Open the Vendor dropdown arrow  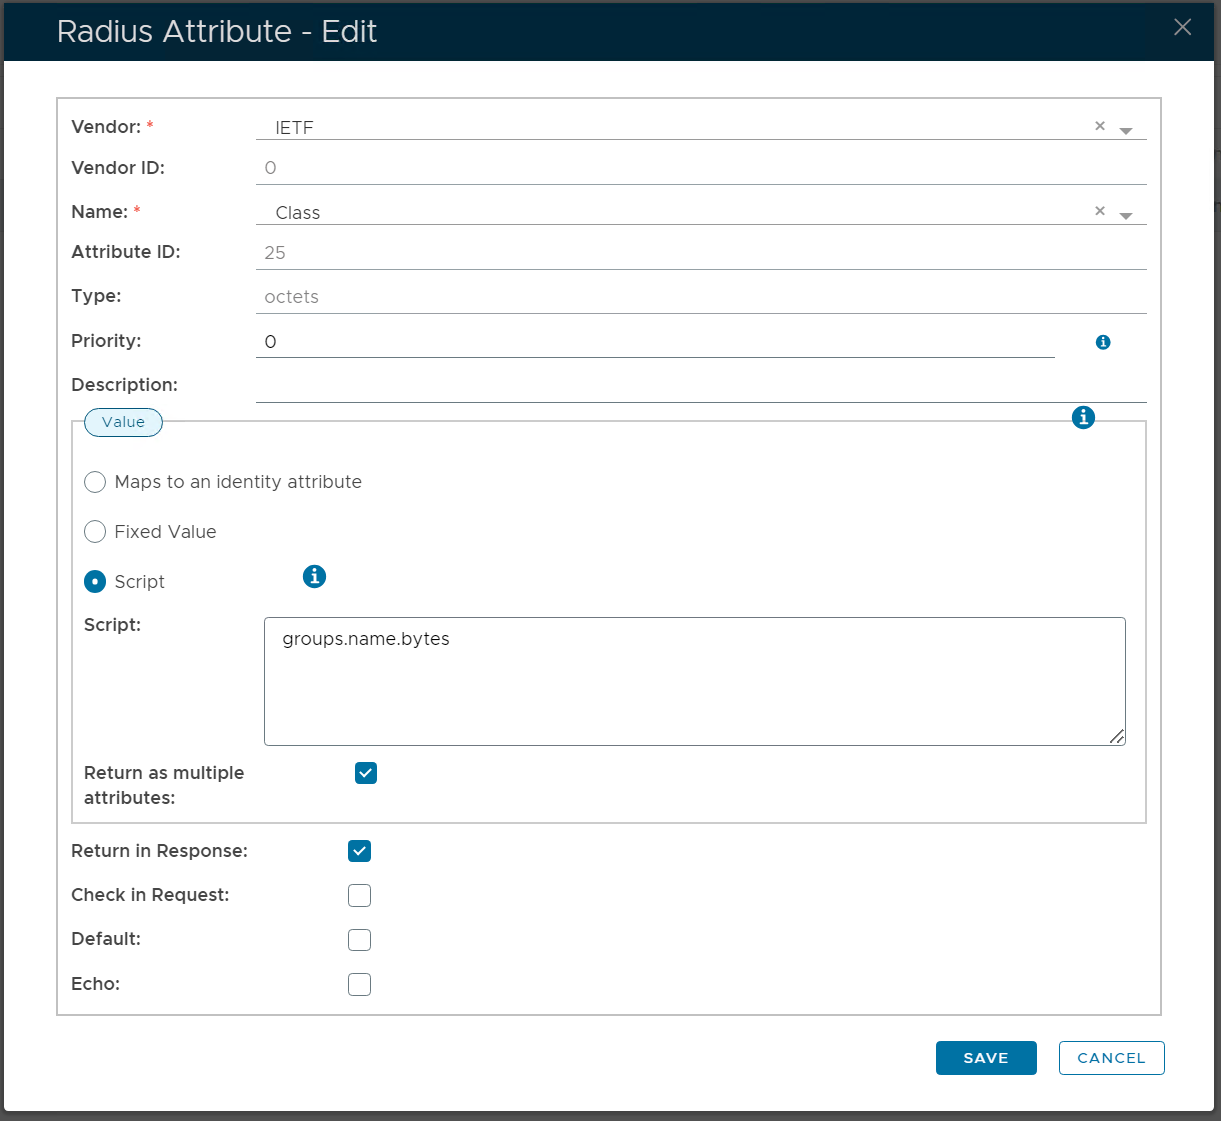1126,131
